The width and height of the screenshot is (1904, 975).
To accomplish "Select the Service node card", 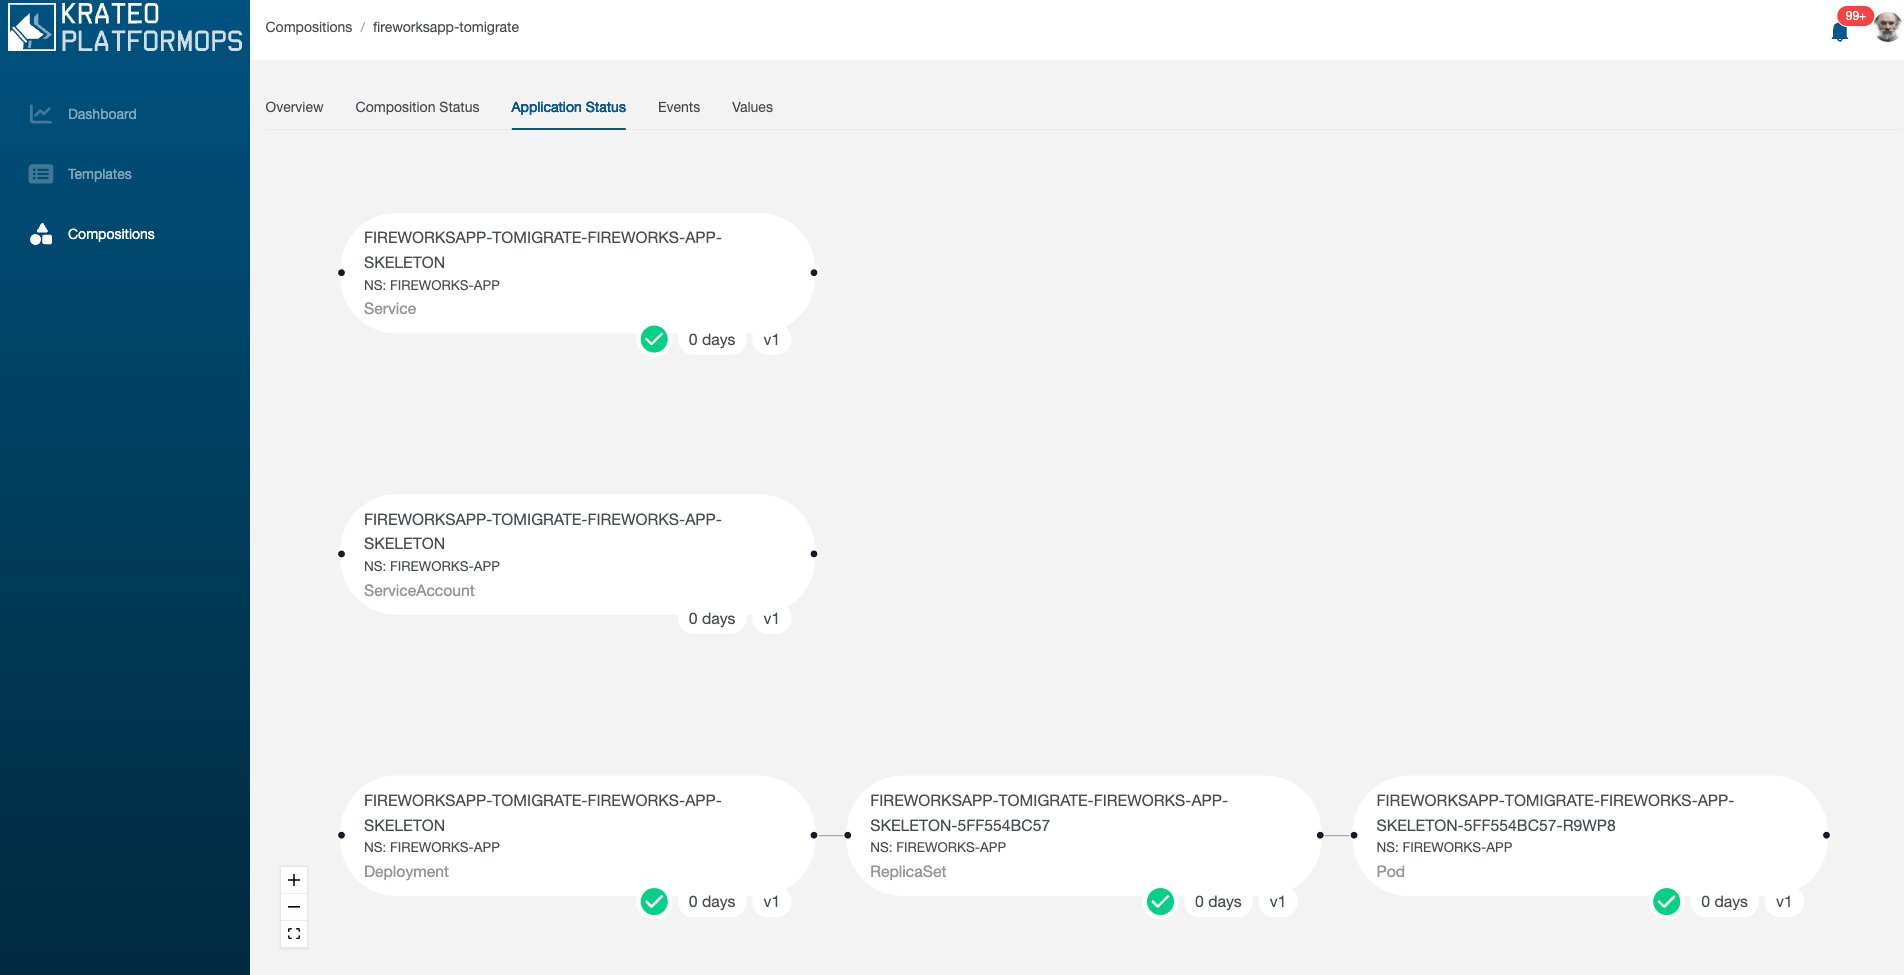I will (577, 272).
